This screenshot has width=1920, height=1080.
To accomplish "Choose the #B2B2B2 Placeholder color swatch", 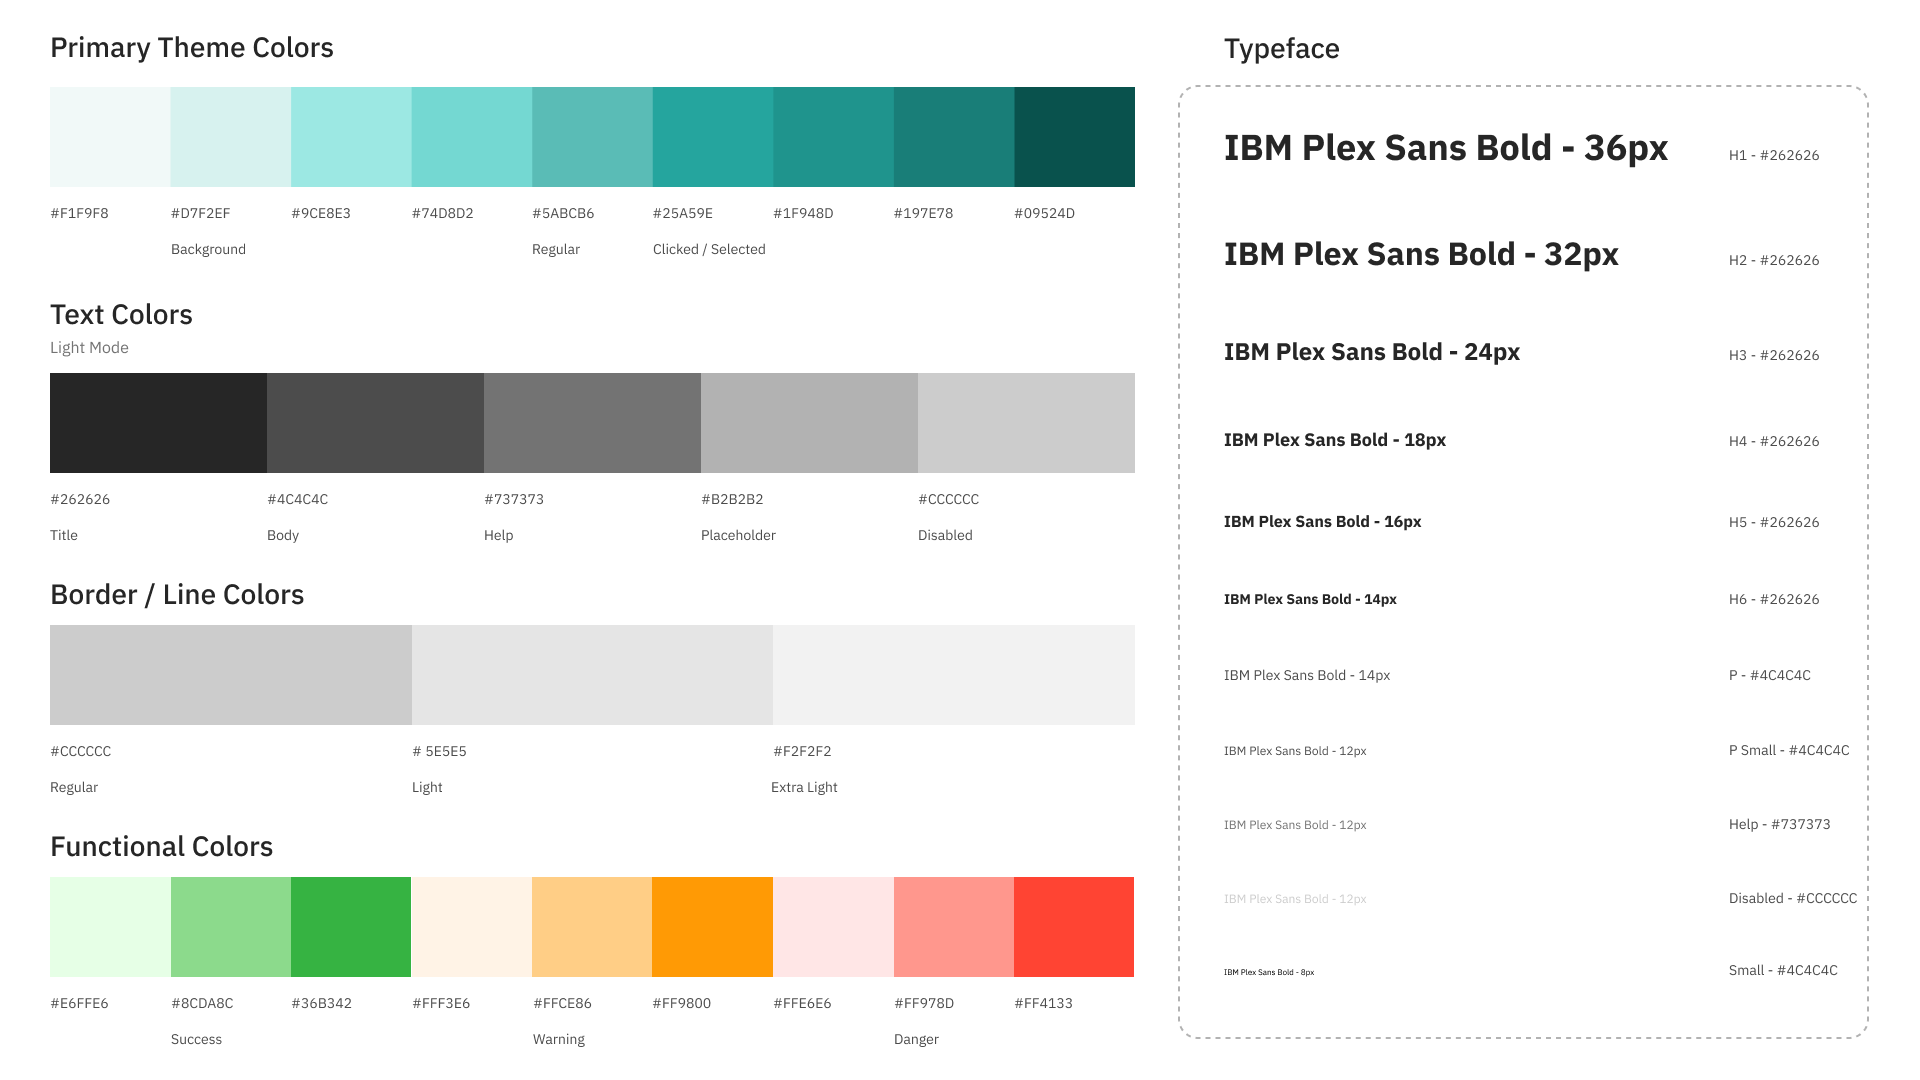I will pyautogui.click(x=809, y=423).
